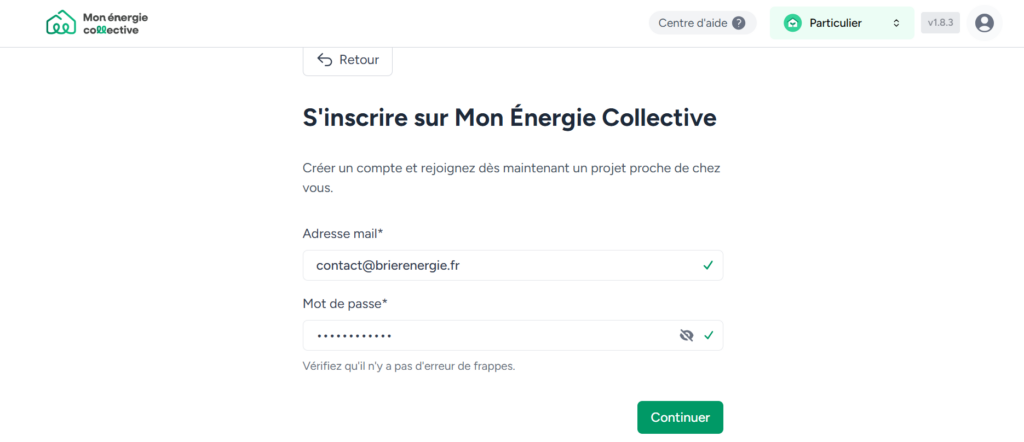Open the Centre d'aide help center
The width and height of the screenshot is (1024, 442).
(701, 23)
